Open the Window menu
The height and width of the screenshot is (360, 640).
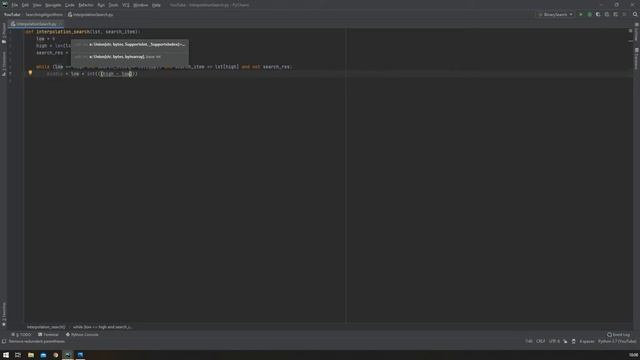141,5
